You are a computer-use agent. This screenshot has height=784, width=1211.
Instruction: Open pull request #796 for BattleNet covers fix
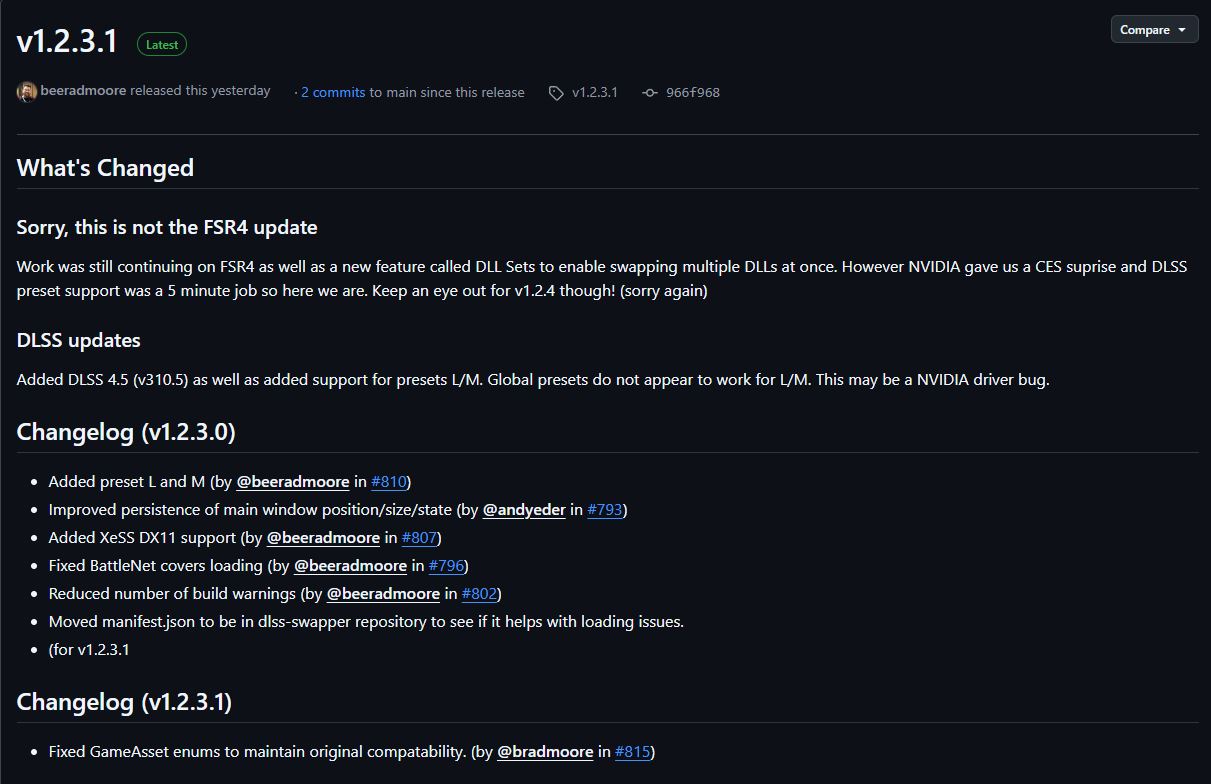tap(447, 565)
